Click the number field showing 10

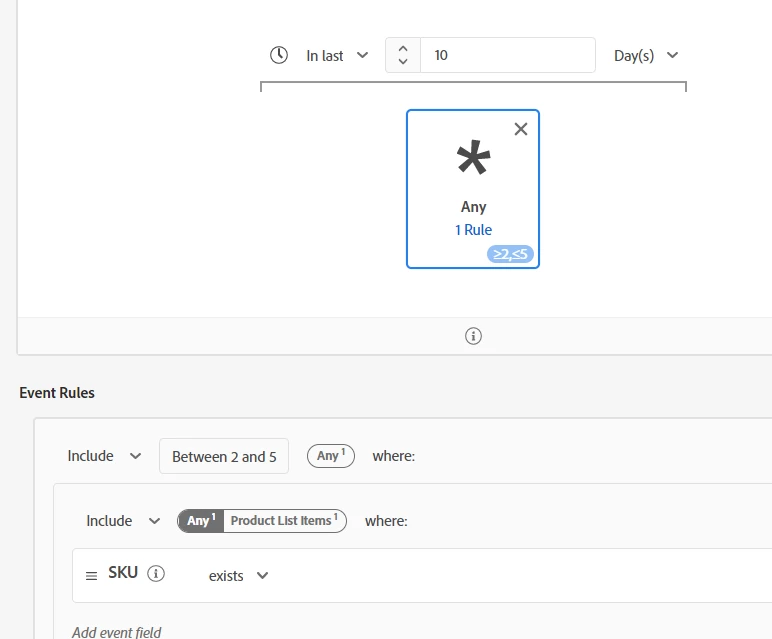click(x=508, y=55)
